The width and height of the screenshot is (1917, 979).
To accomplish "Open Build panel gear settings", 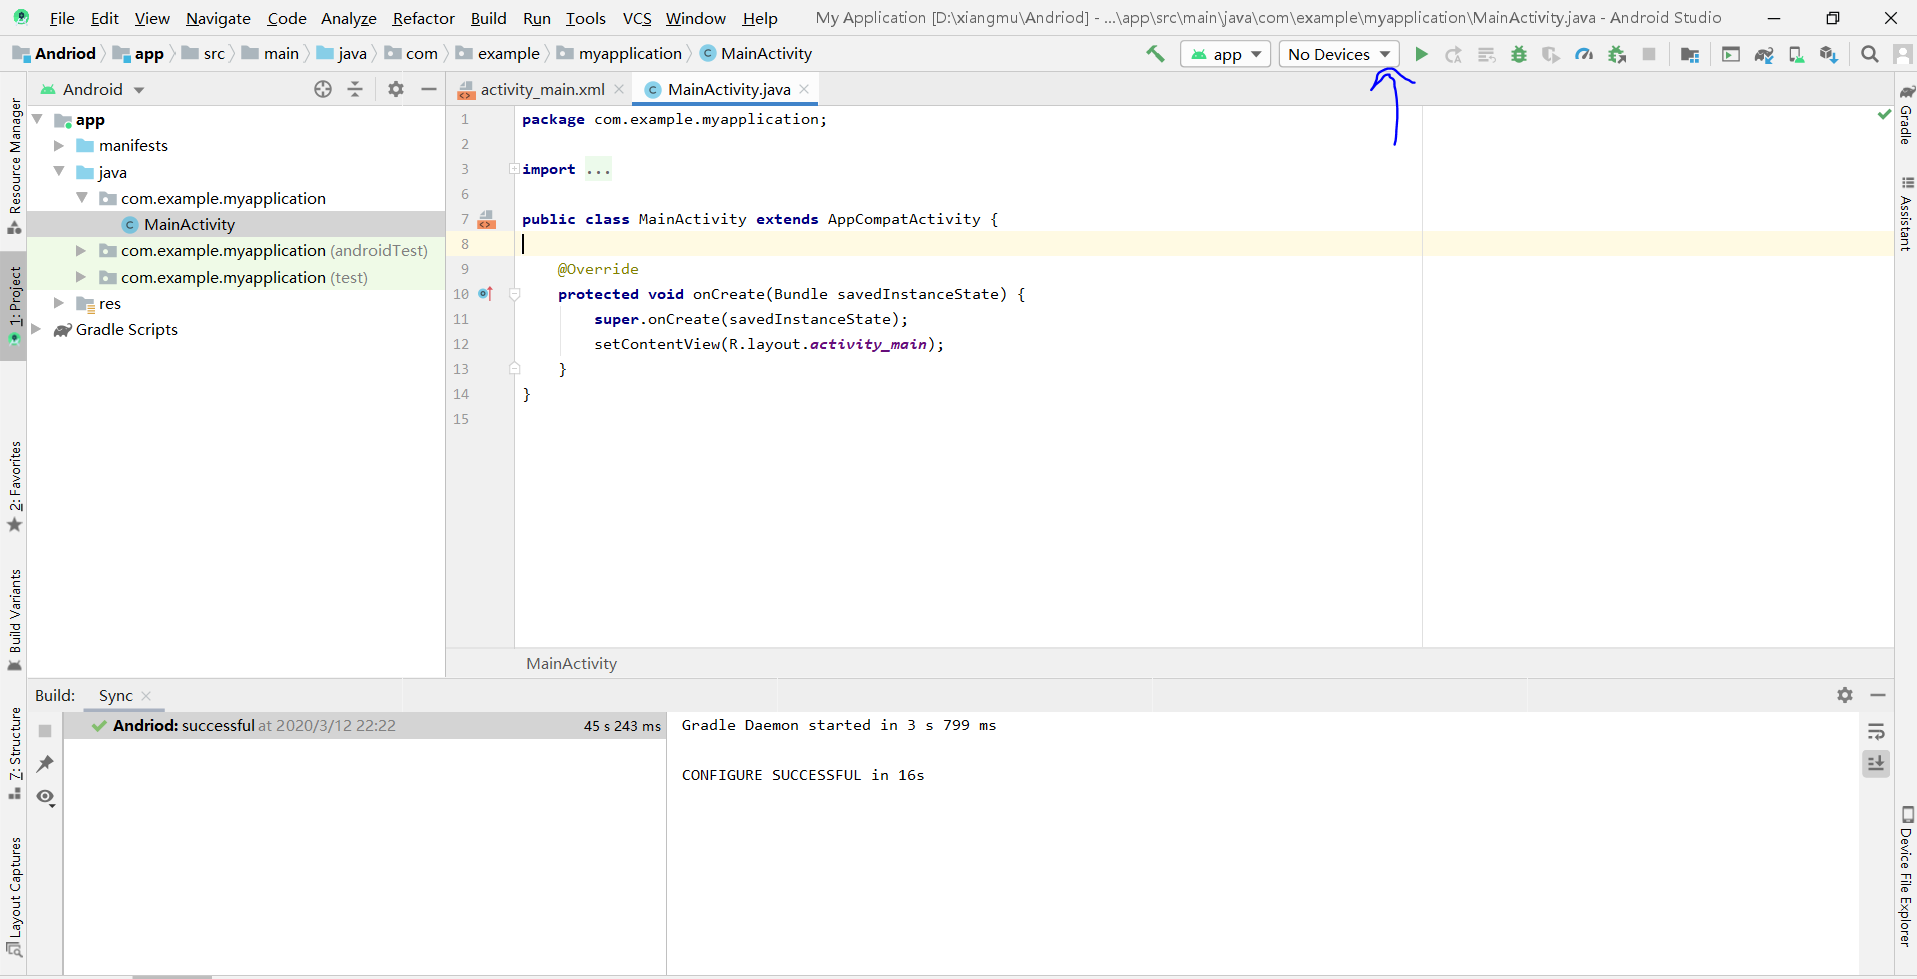I will (1845, 695).
